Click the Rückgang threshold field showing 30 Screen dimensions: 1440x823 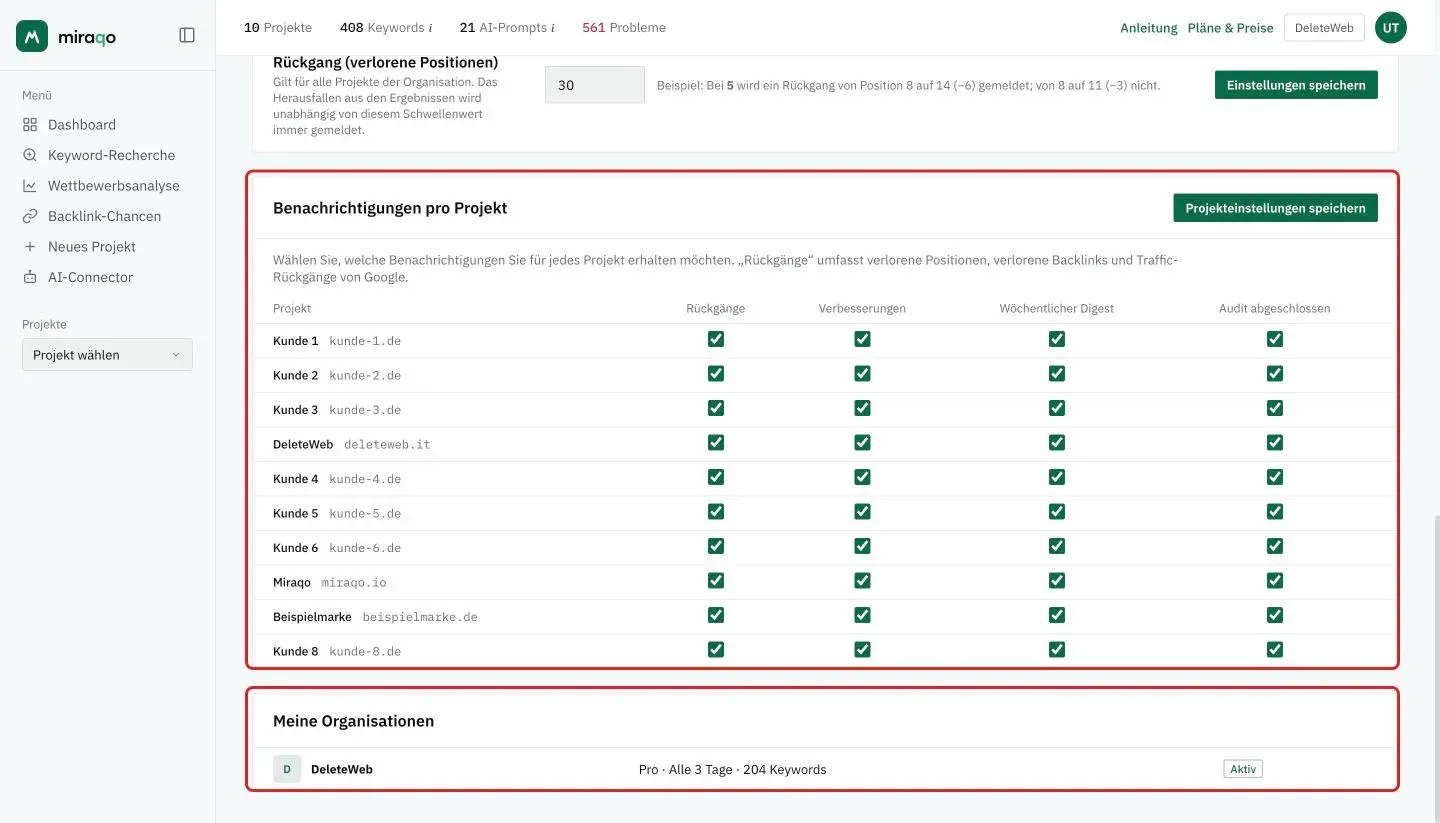(x=595, y=85)
